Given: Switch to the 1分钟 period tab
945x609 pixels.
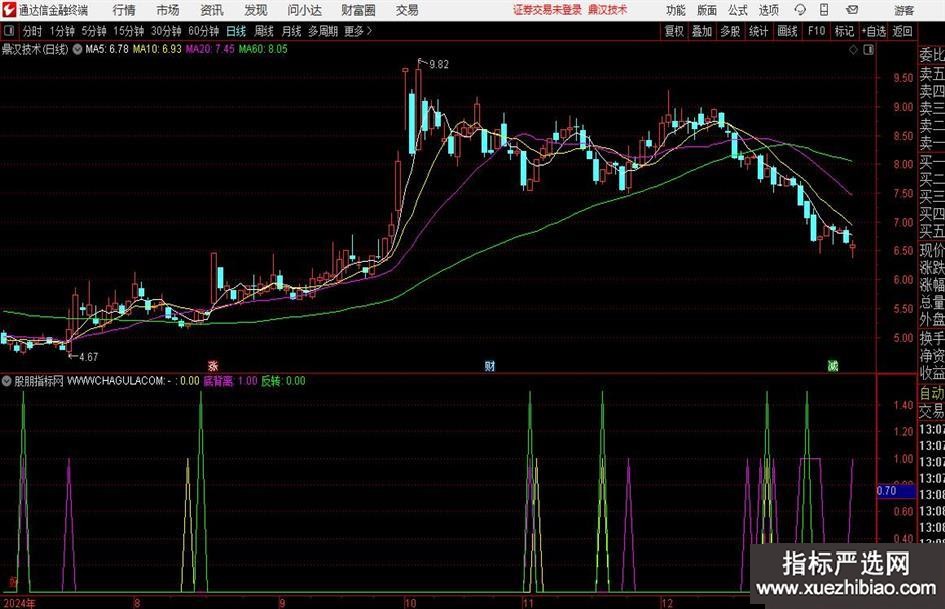Looking at the screenshot, I should (62, 31).
